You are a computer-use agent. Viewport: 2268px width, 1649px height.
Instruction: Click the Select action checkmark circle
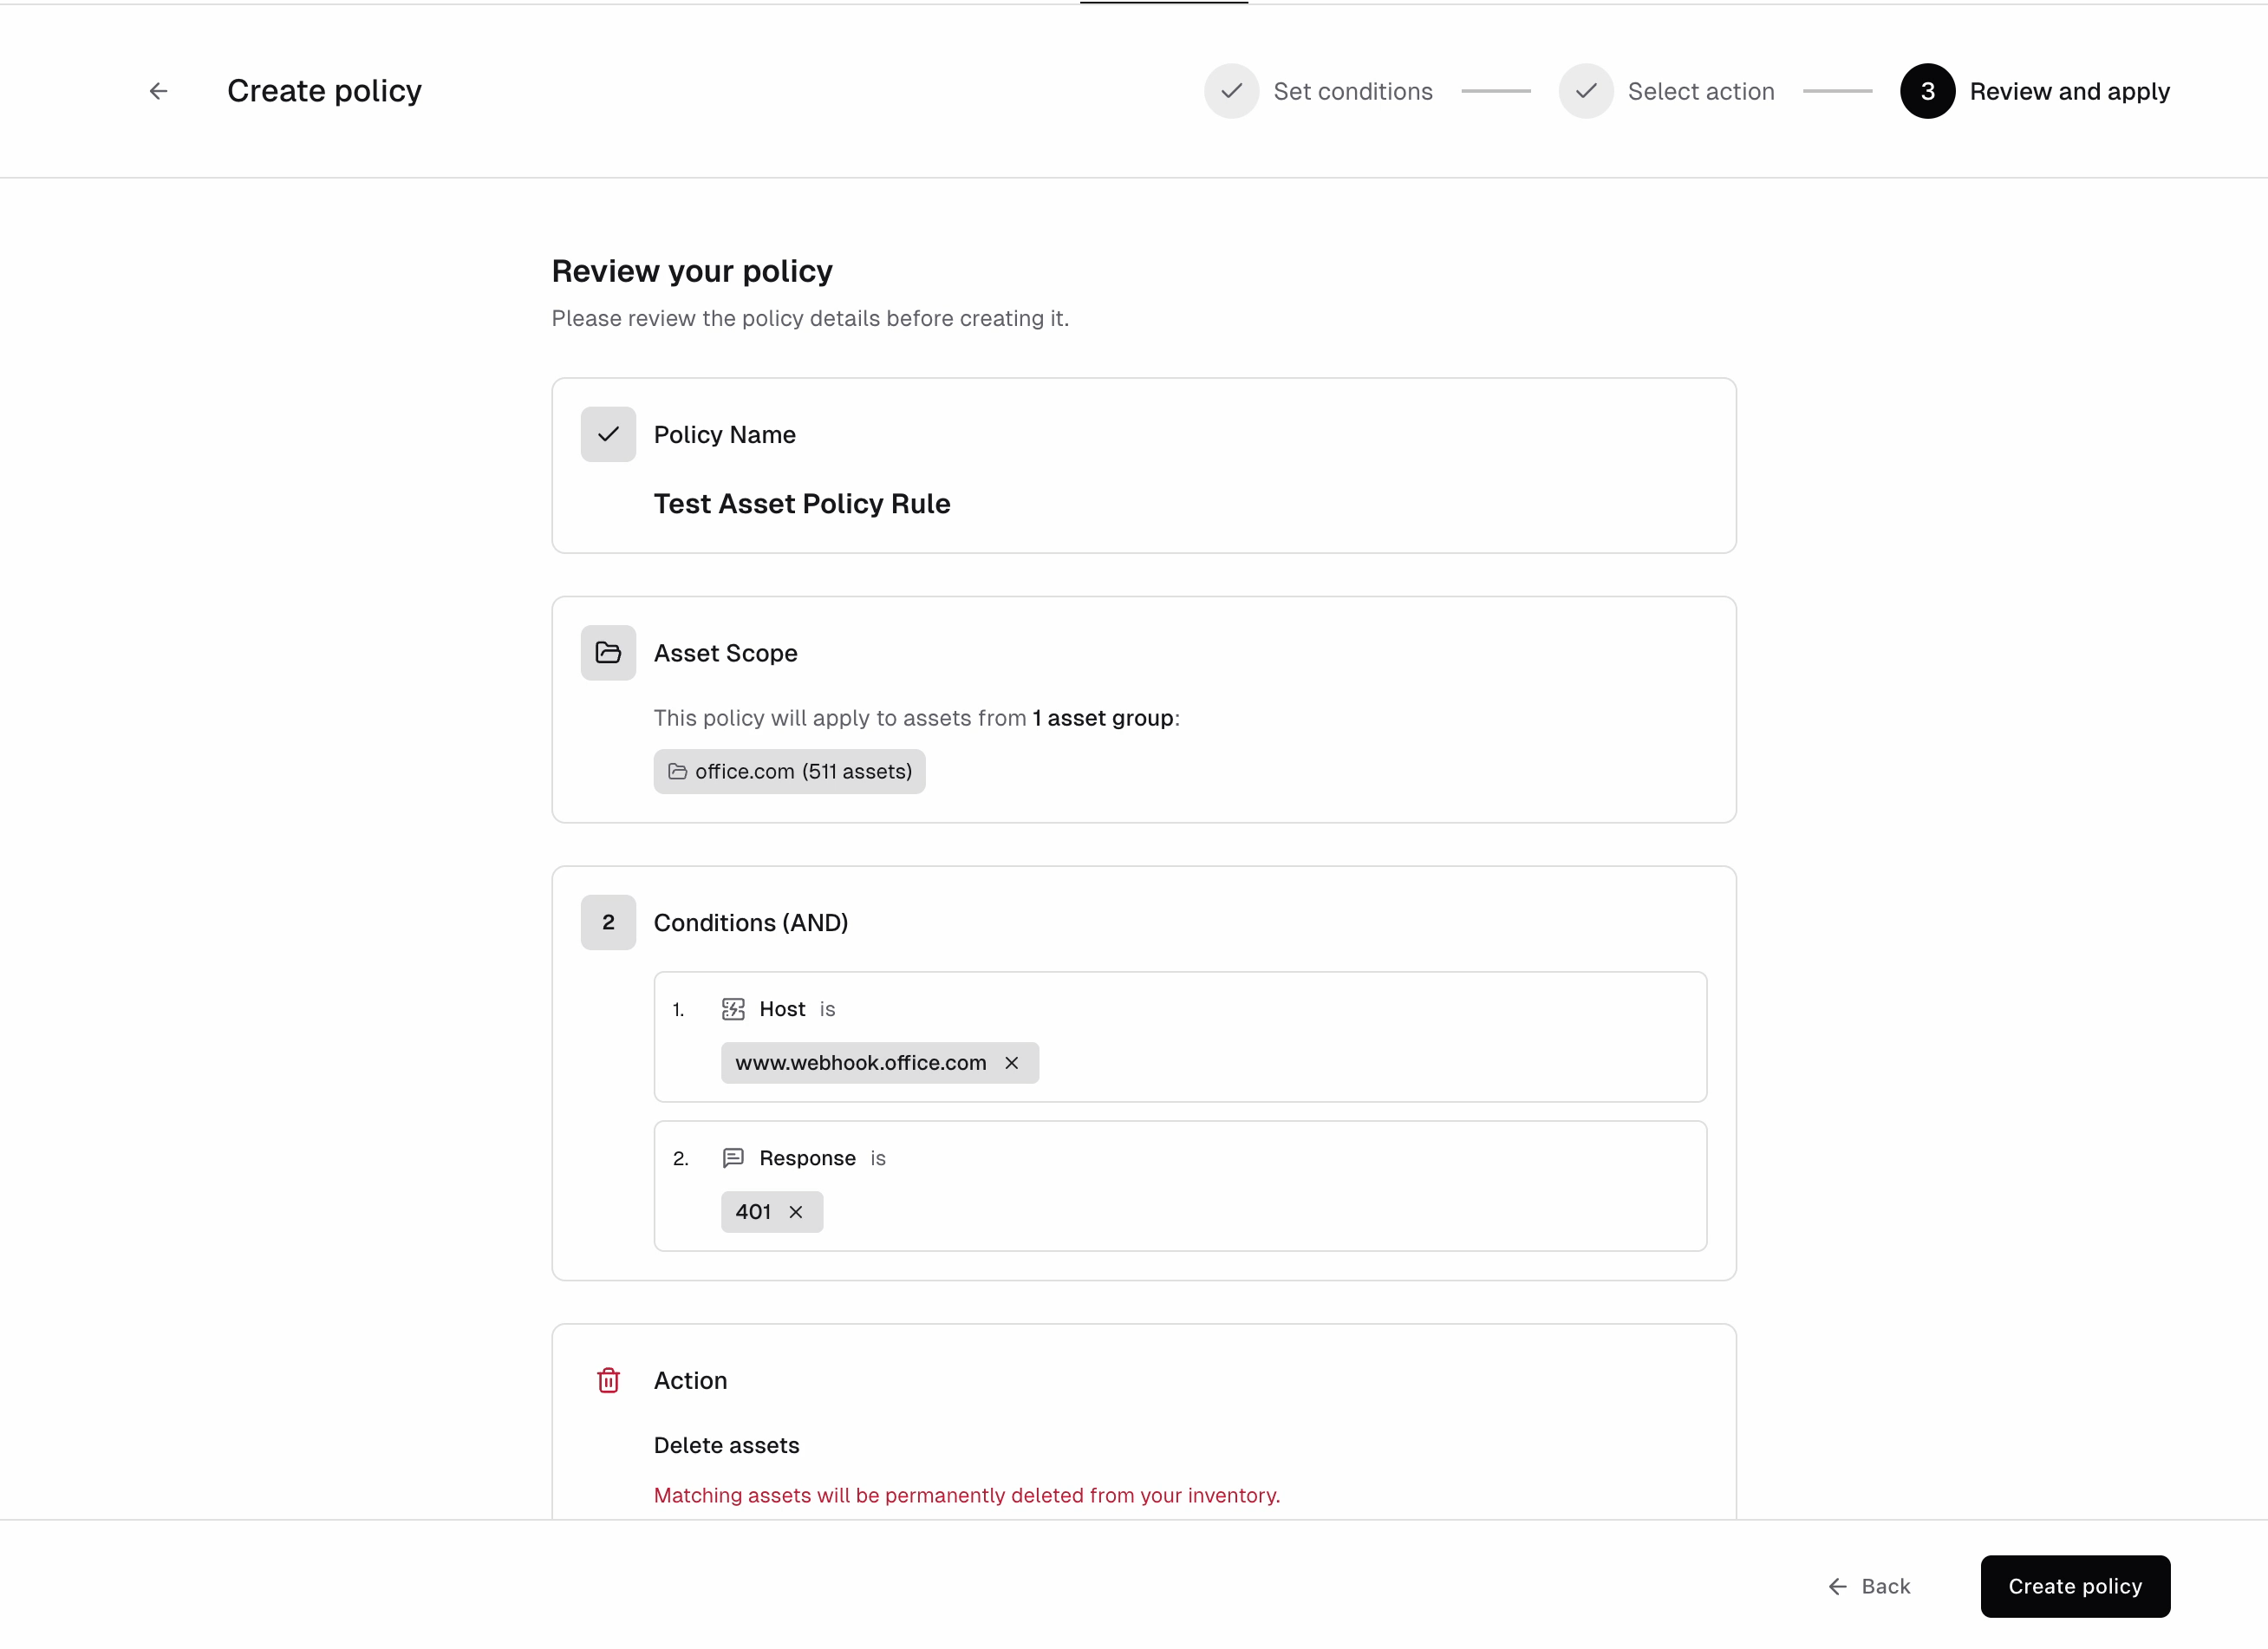pos(1586,90)
